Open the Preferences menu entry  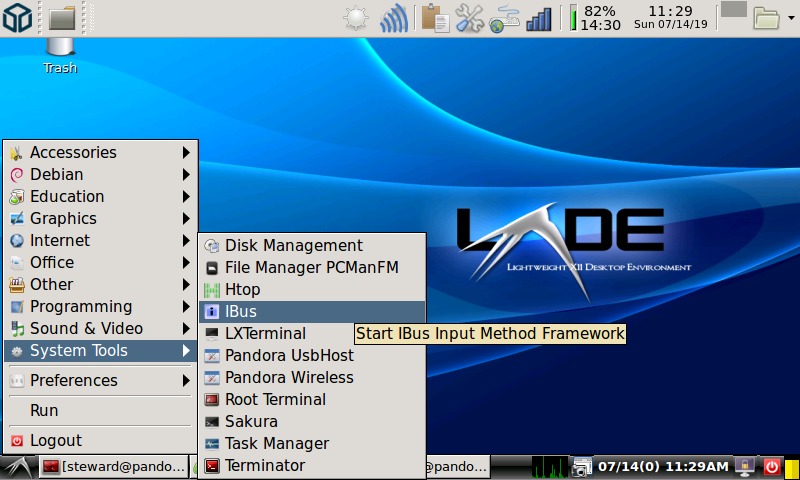point(100,380)
